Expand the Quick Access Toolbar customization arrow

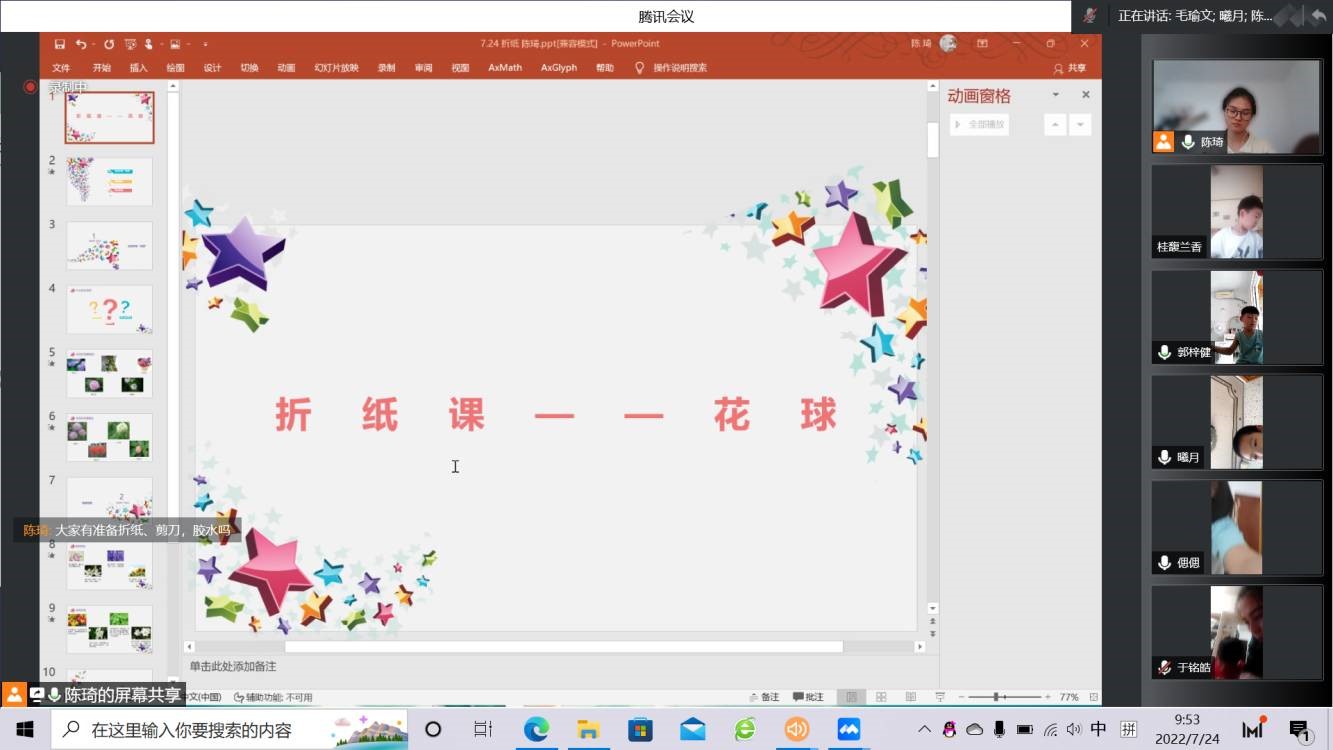click(206, 44)
